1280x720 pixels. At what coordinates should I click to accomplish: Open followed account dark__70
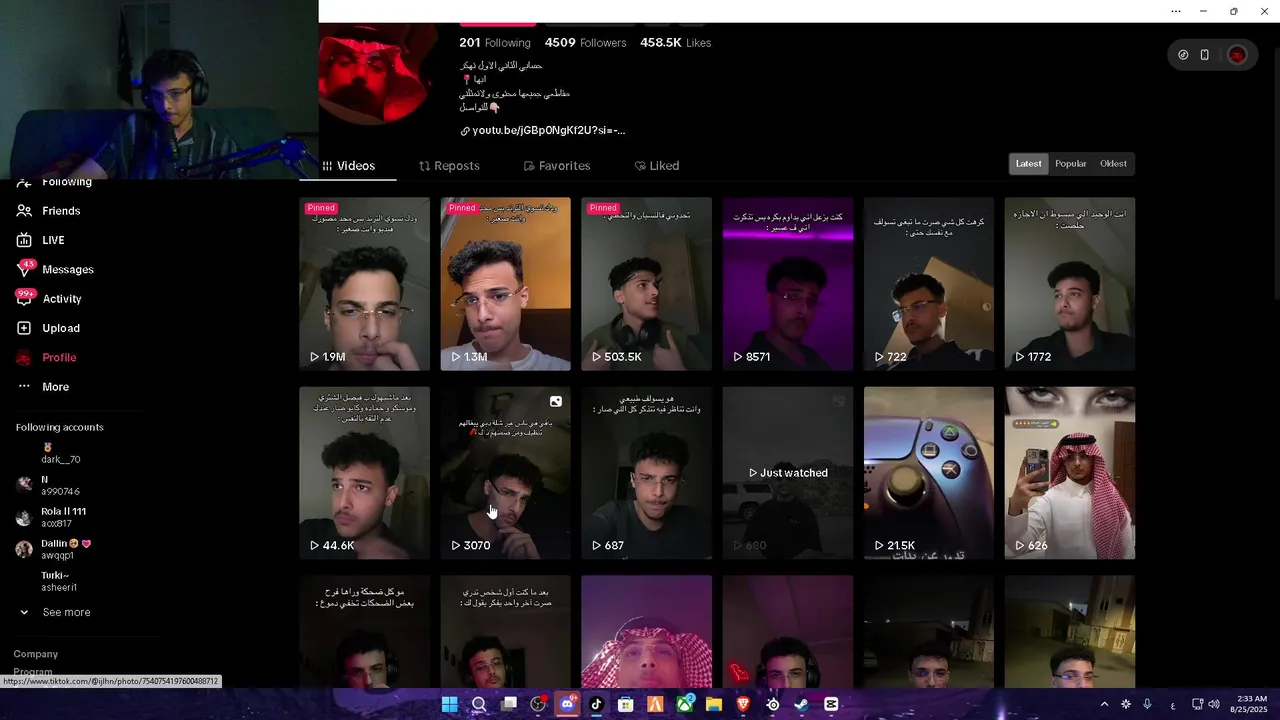click(x=60, y=454)
